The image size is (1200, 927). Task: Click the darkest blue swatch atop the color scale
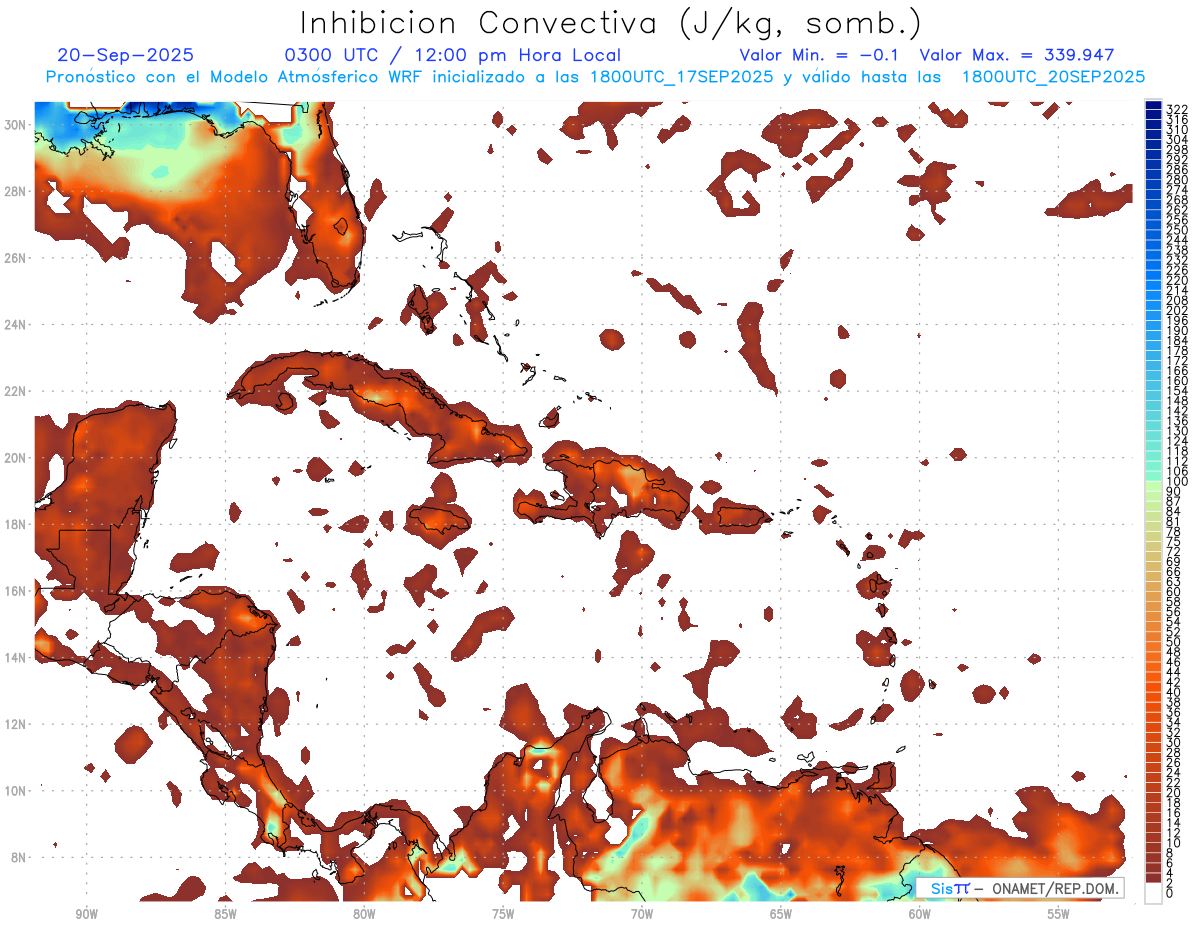click(1153, 105)
